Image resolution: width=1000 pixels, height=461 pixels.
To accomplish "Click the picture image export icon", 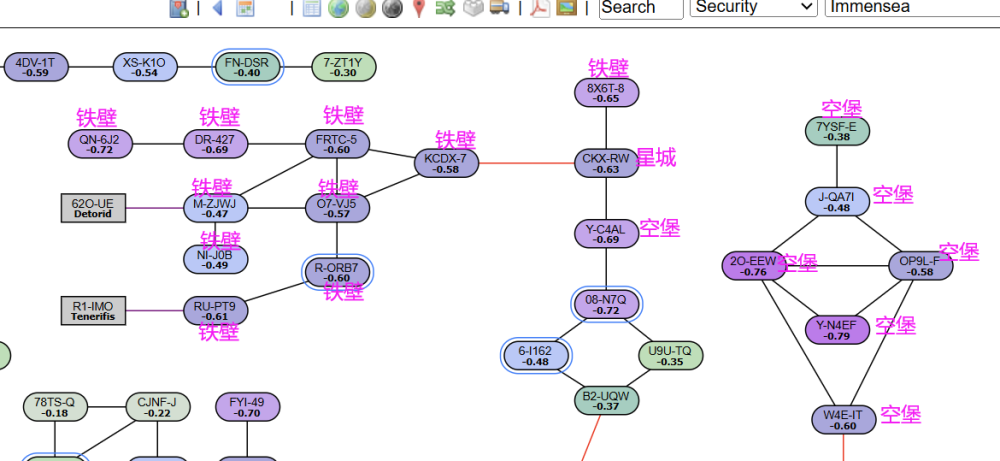I will coord(566,8).
